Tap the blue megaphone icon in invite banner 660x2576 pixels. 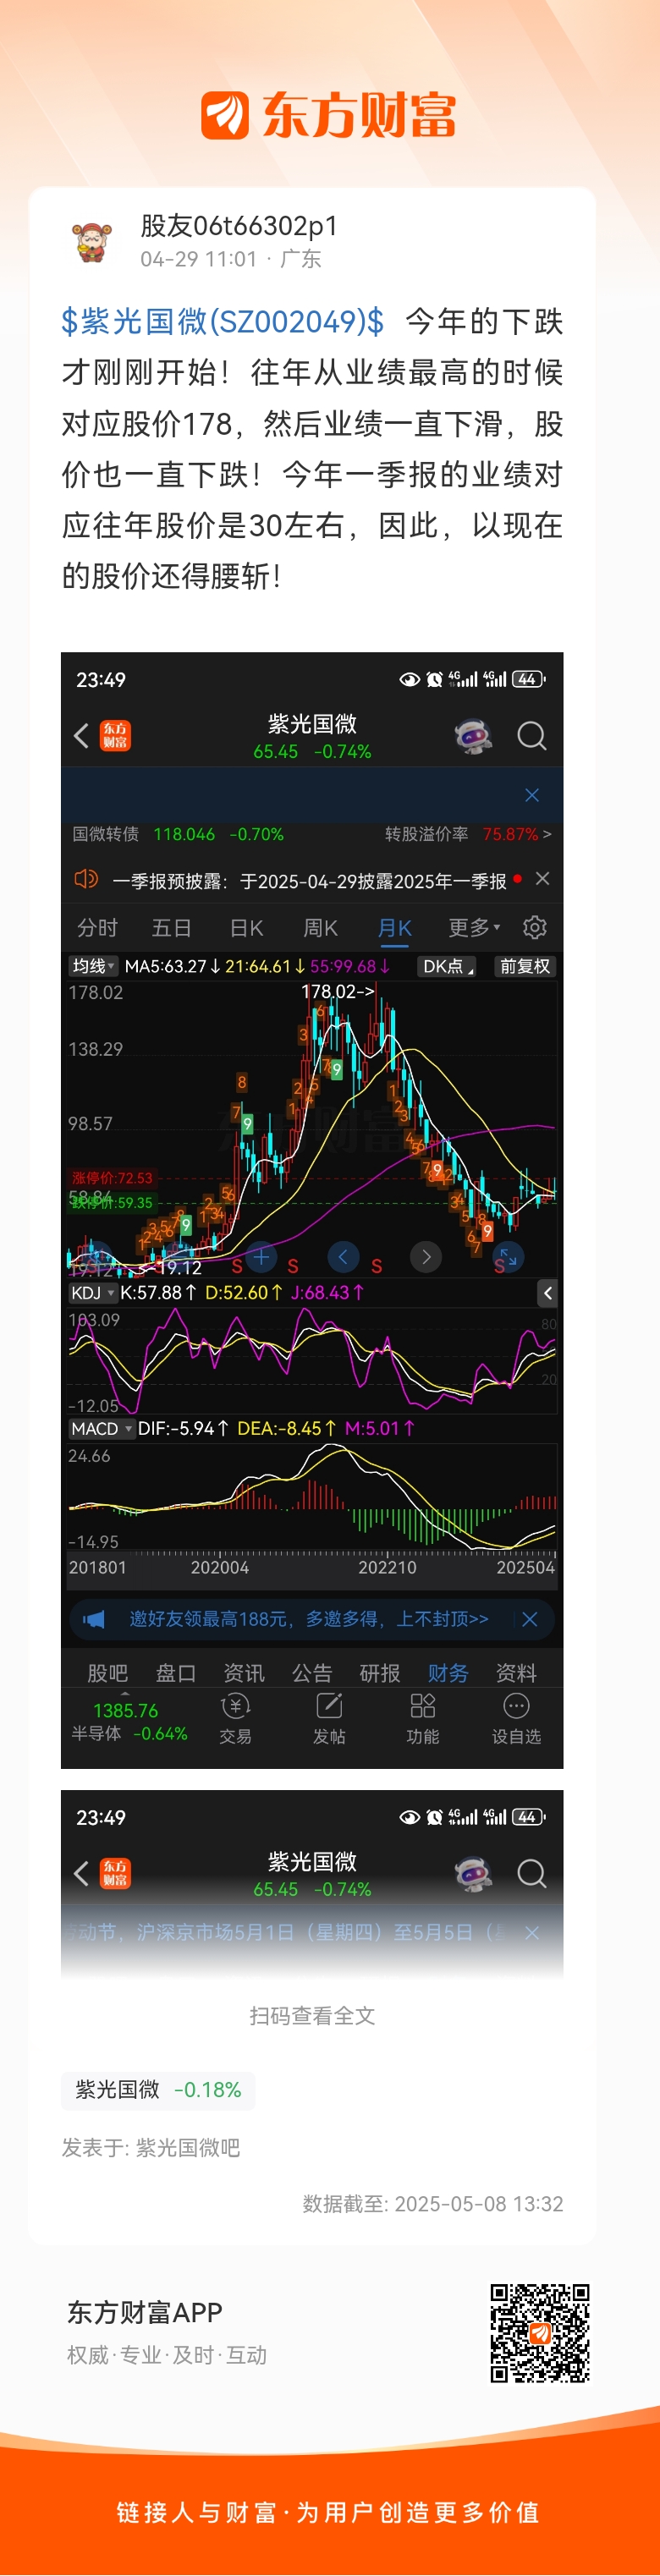tap(94, 1619)
